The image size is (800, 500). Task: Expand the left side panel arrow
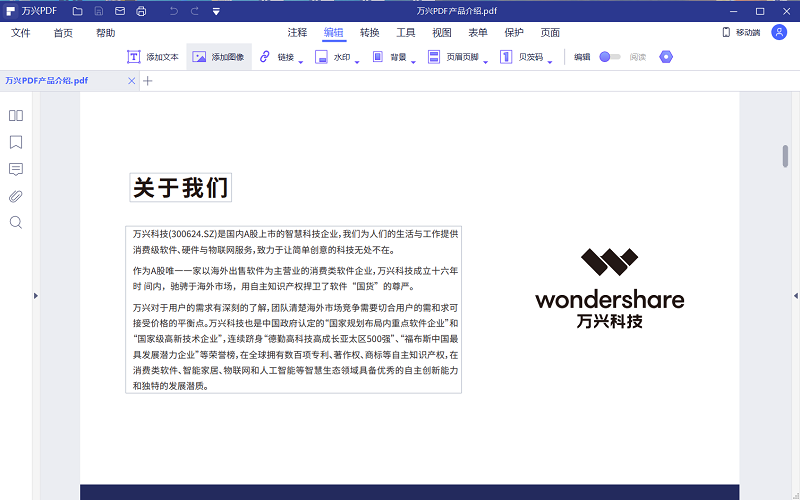36,295
